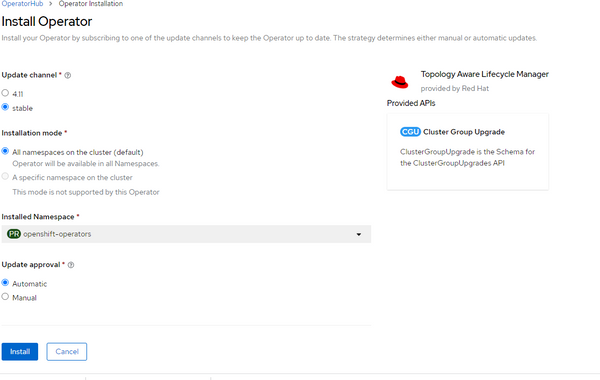Click the Operator Installation breadcrumb

91,3
